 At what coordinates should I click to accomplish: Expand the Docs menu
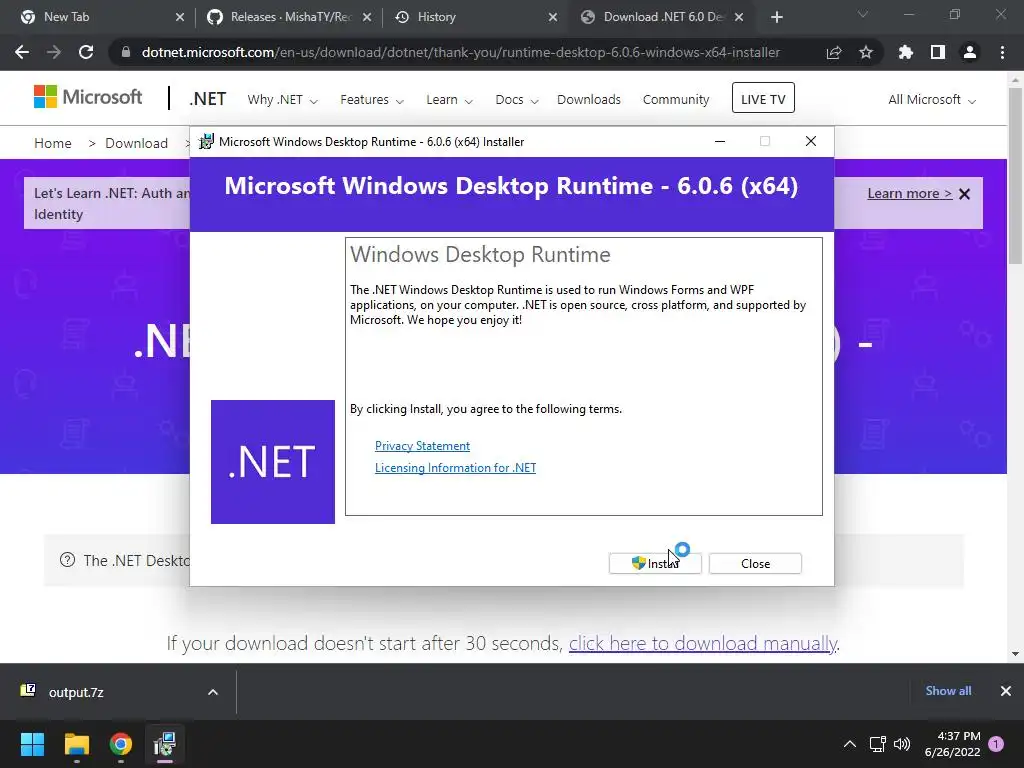click(517, 99)
